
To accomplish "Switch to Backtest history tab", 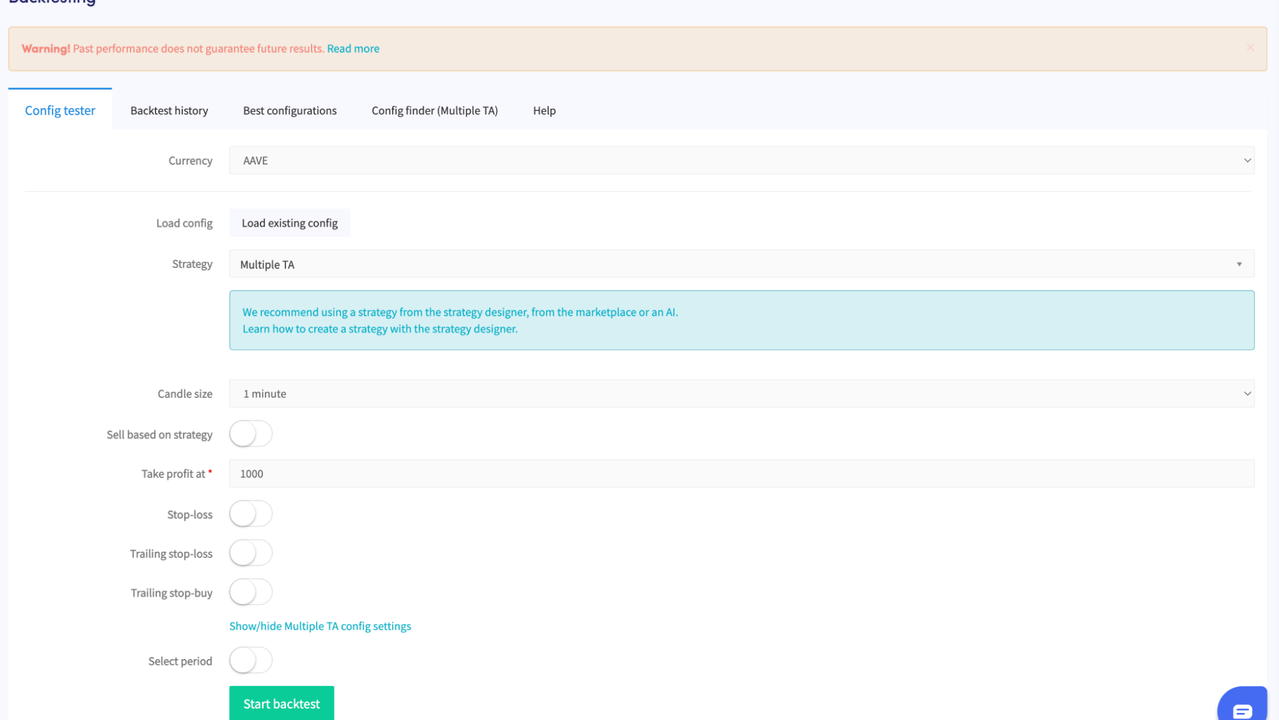I will pyautogui.click(x=169, y=111).
